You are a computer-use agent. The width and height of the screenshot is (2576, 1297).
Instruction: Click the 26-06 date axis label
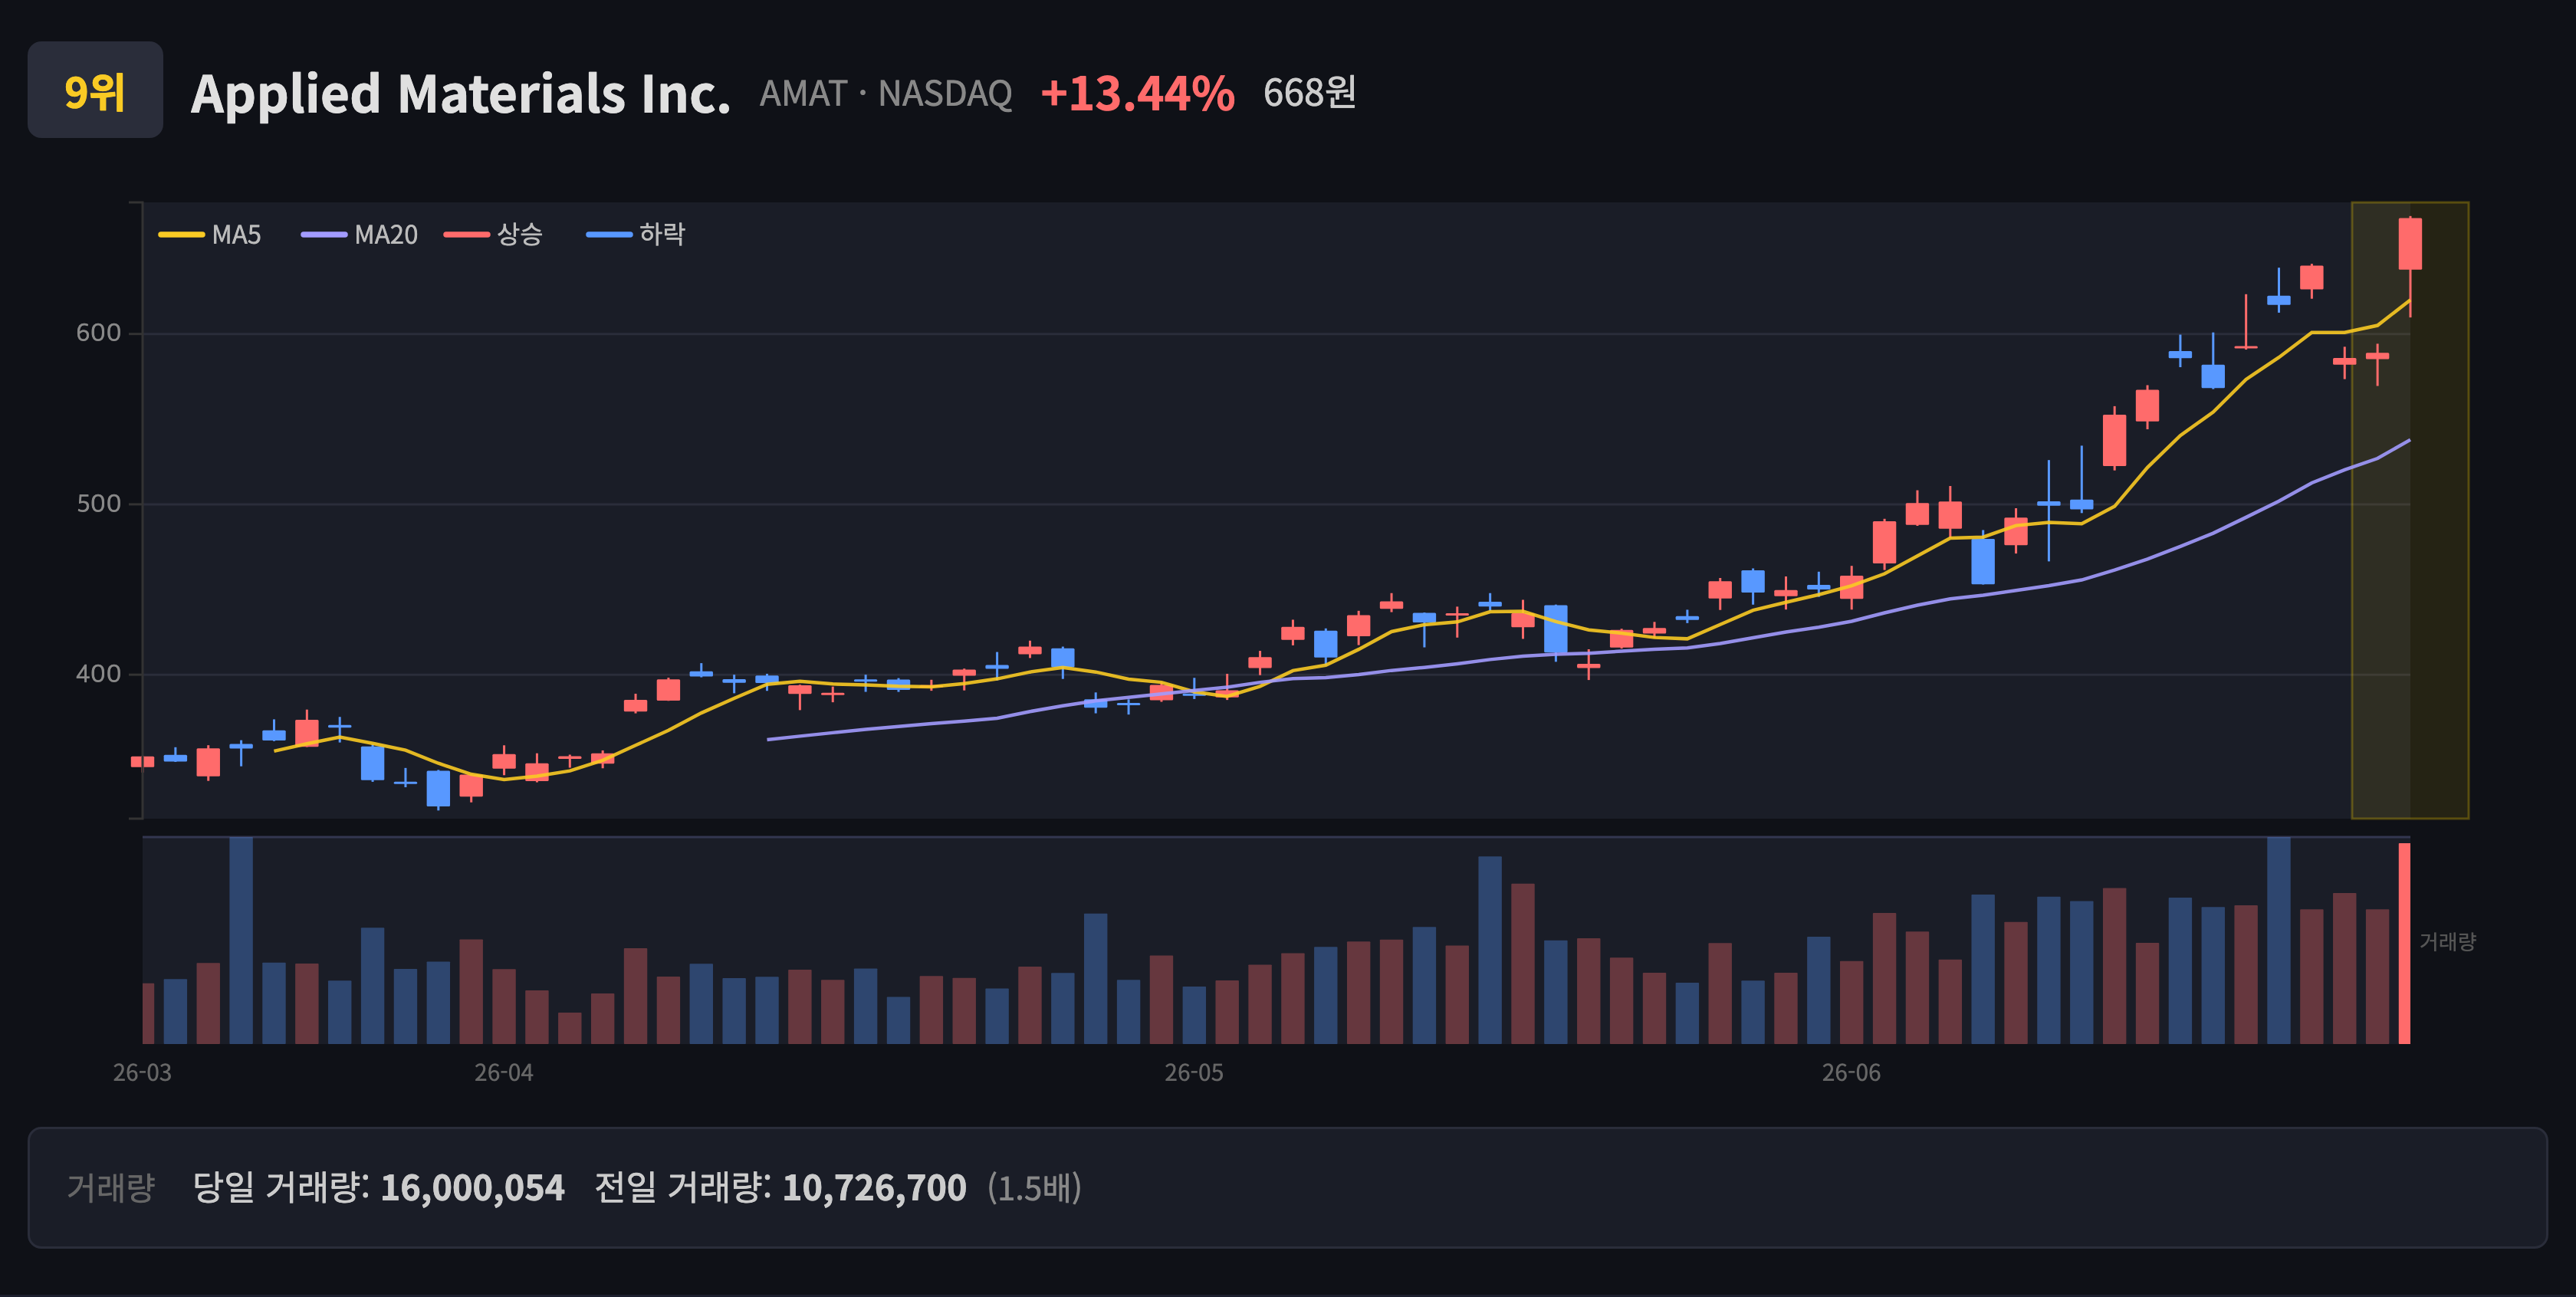coord(1851,1073)
